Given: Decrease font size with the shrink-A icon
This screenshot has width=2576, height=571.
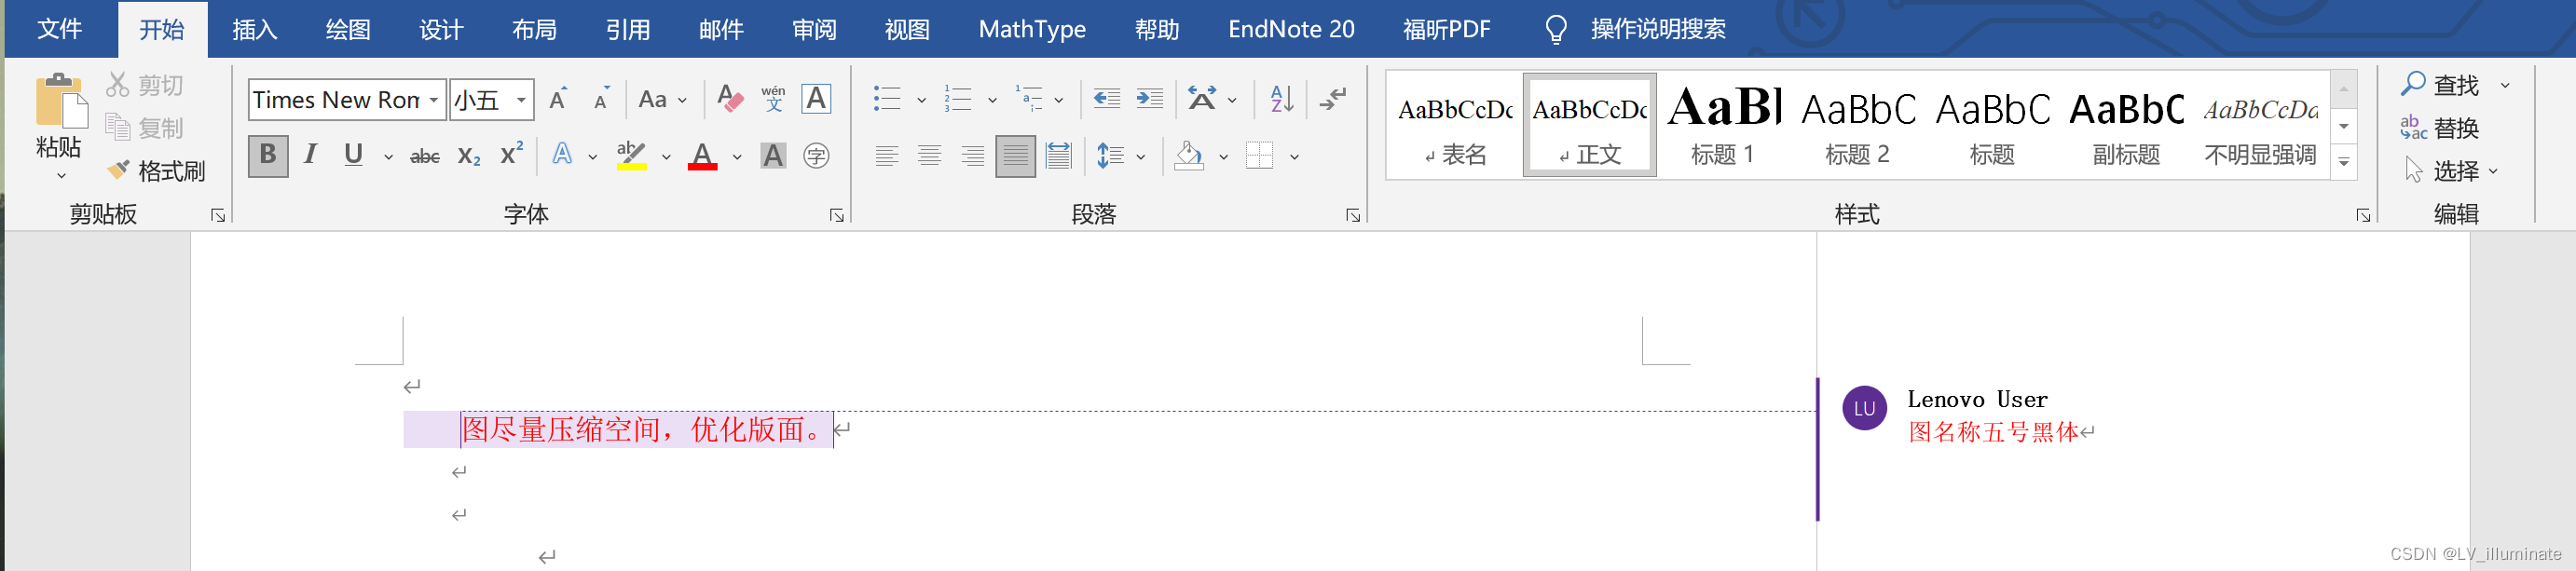Looking at the screenshot, I should tap(601, 99).
